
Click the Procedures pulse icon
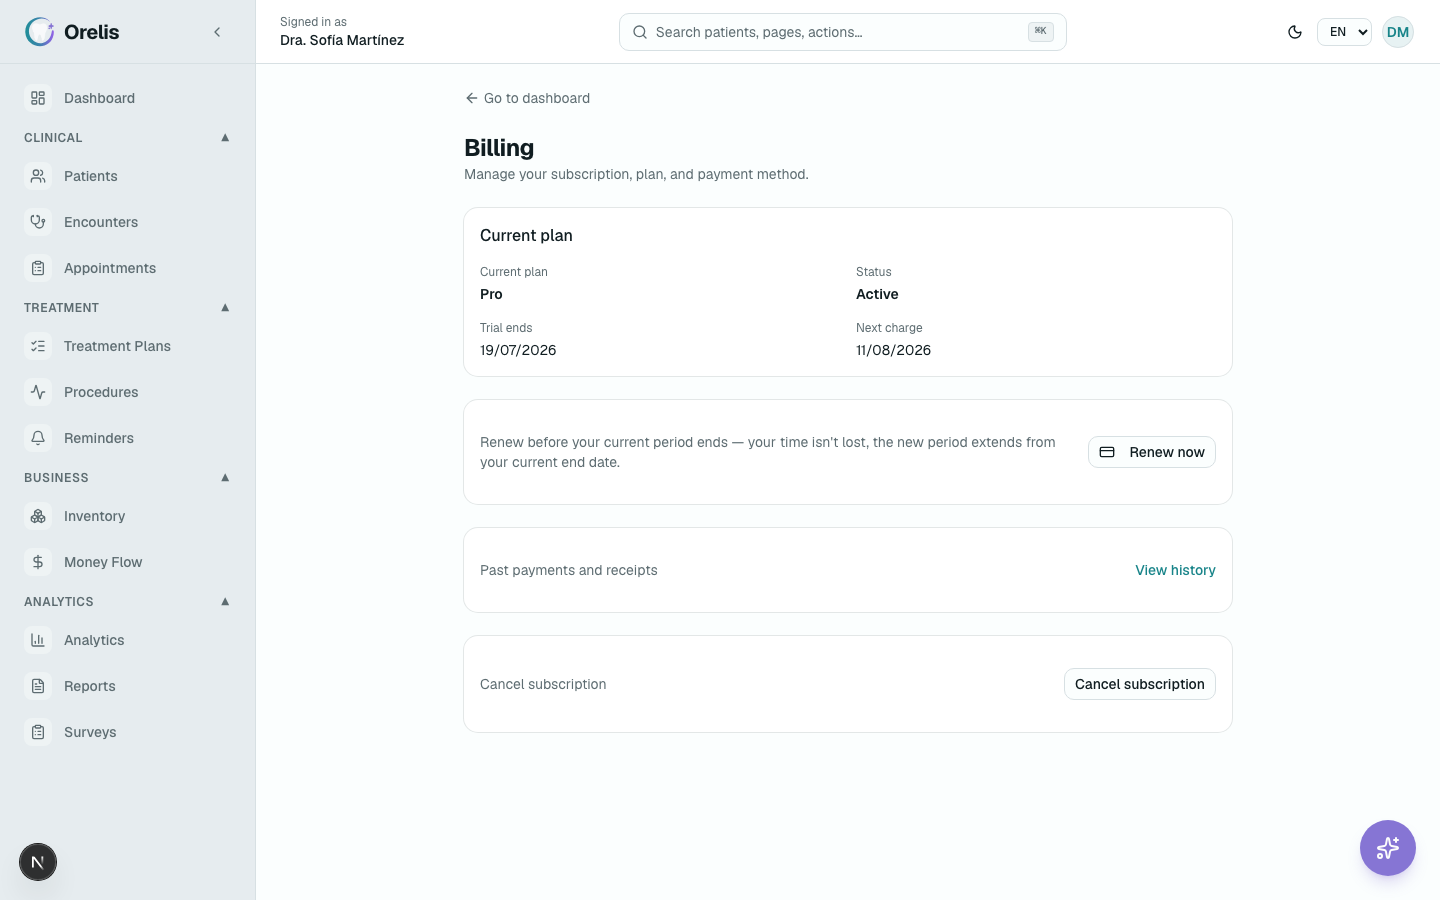click(38, 392)
